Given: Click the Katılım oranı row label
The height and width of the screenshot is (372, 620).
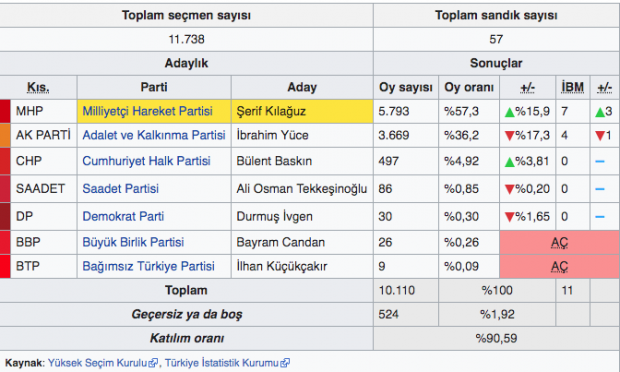Looking at the screenshot, I should 187,338.
